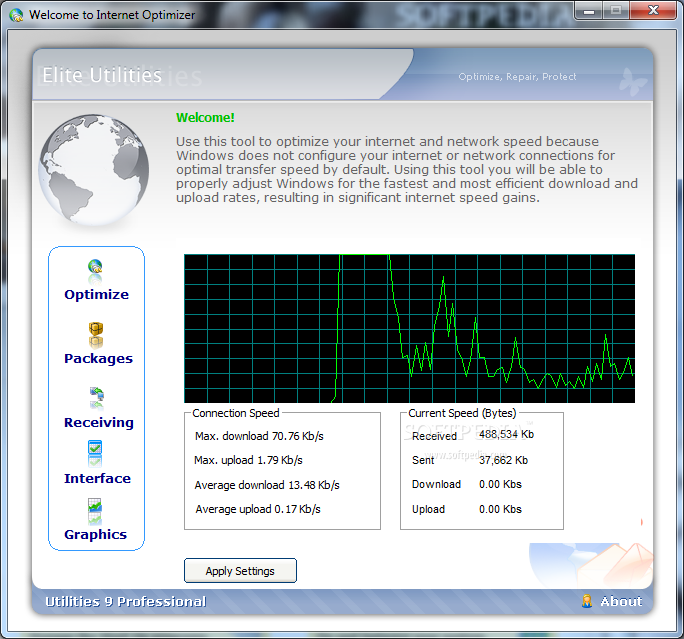
Task: Switch to the Graphics section label
Action: pos(96,535)
